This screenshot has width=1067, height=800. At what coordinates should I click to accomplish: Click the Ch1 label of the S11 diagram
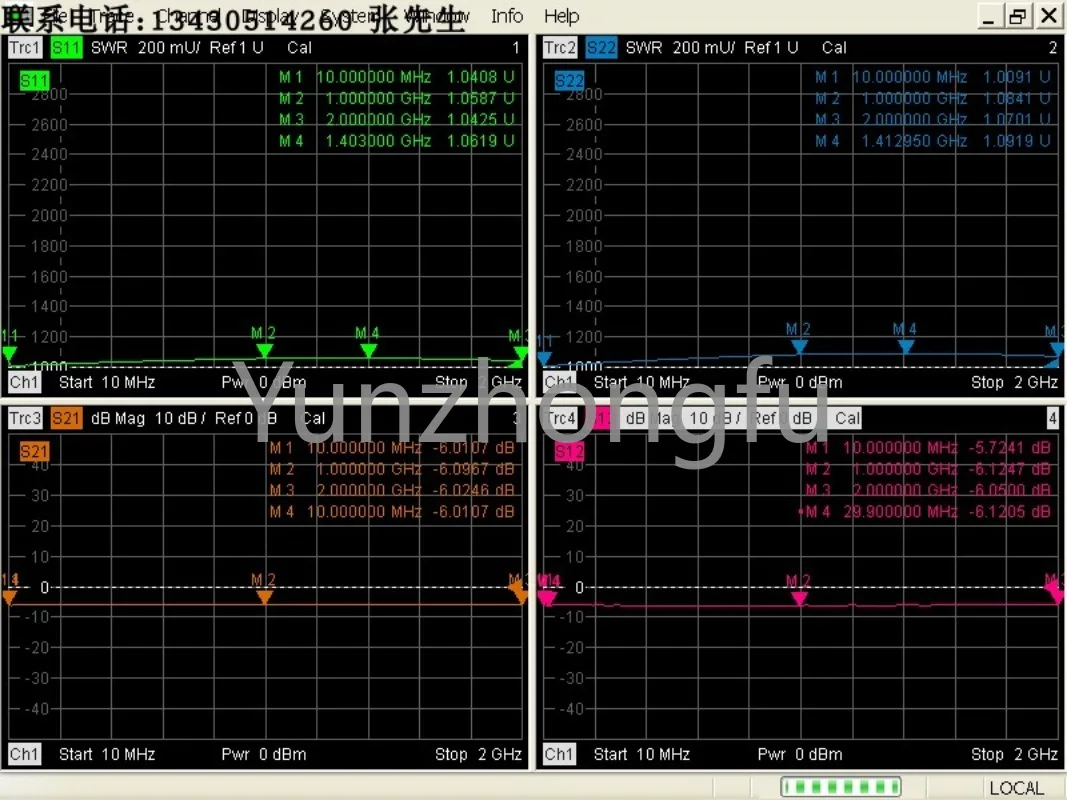pos(24,382)
